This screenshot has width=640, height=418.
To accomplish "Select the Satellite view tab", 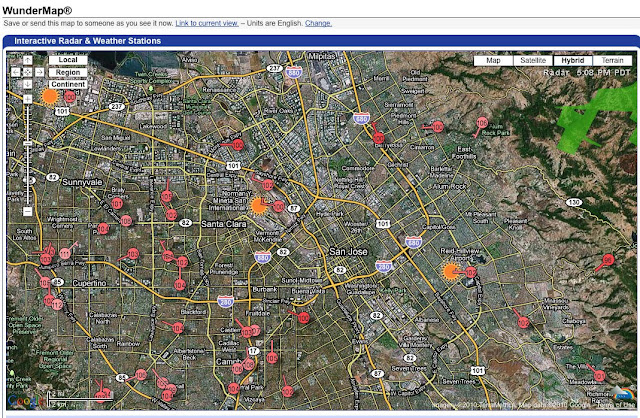I will tap(533, 60).
